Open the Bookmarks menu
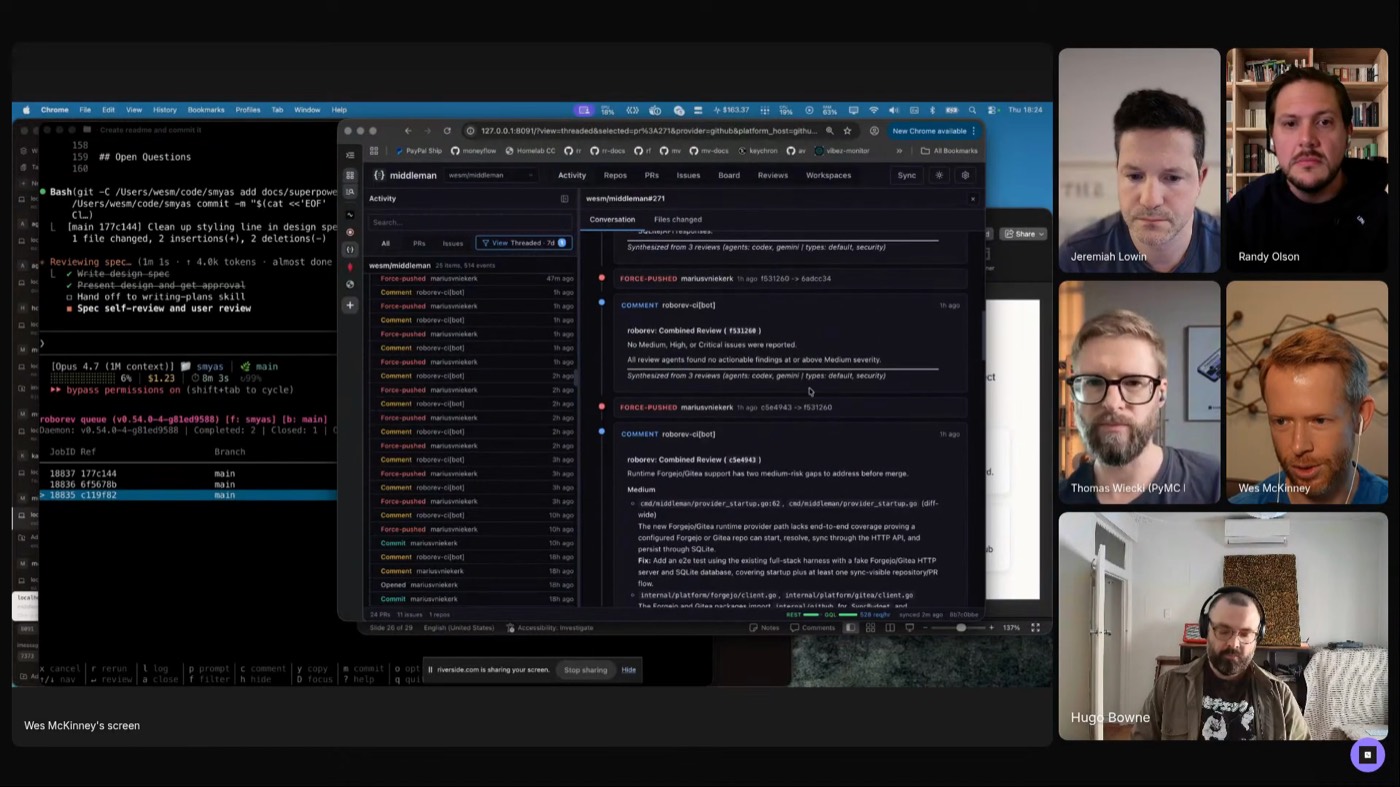Viewport: 1400px width, 787px height. click(x=206, y=110)
